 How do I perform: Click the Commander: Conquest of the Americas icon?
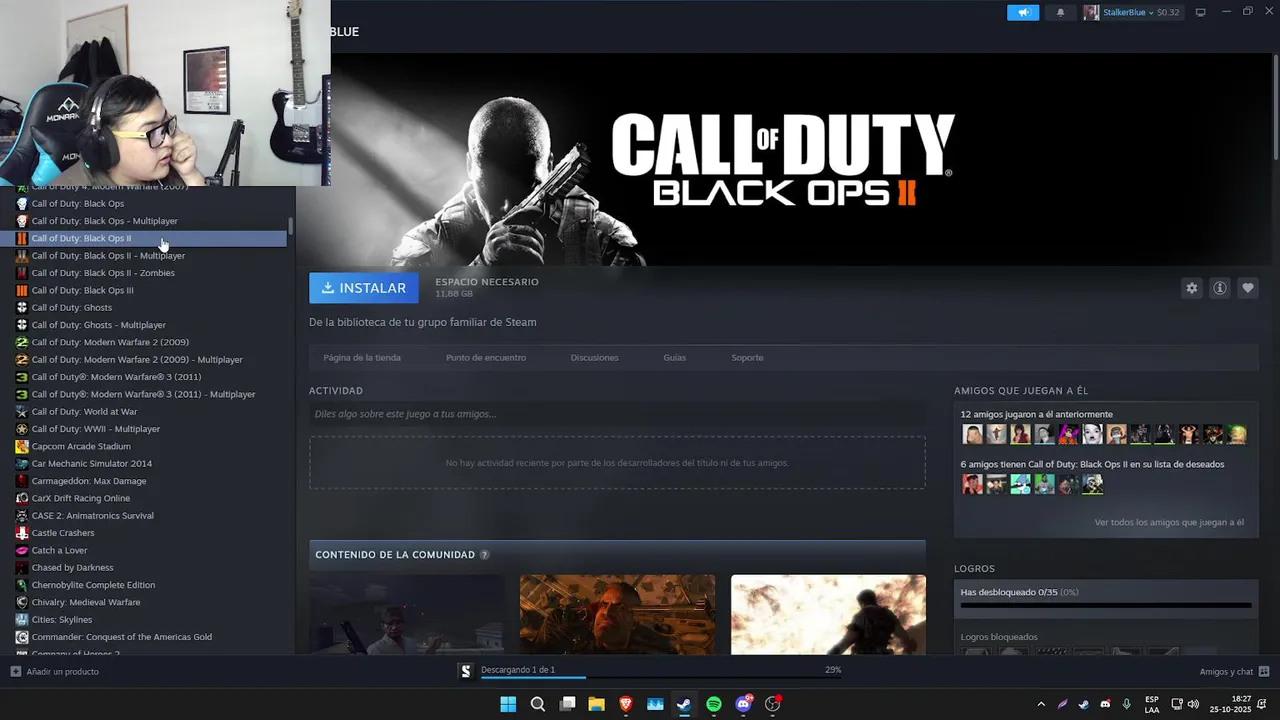(22, 637)
